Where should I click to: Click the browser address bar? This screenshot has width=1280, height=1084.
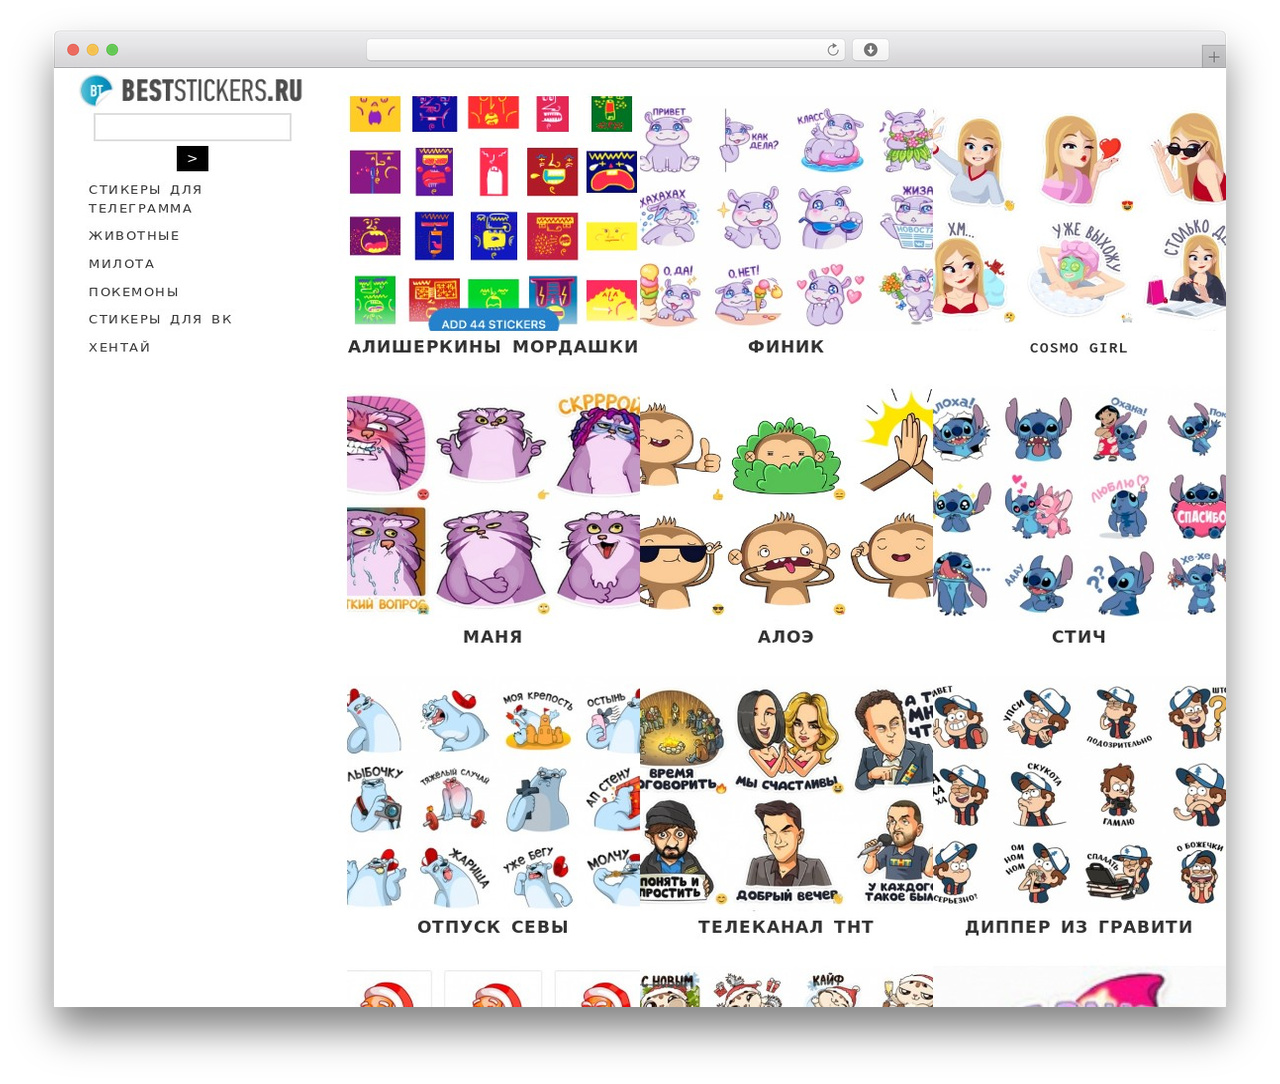(x=605, y=50)
